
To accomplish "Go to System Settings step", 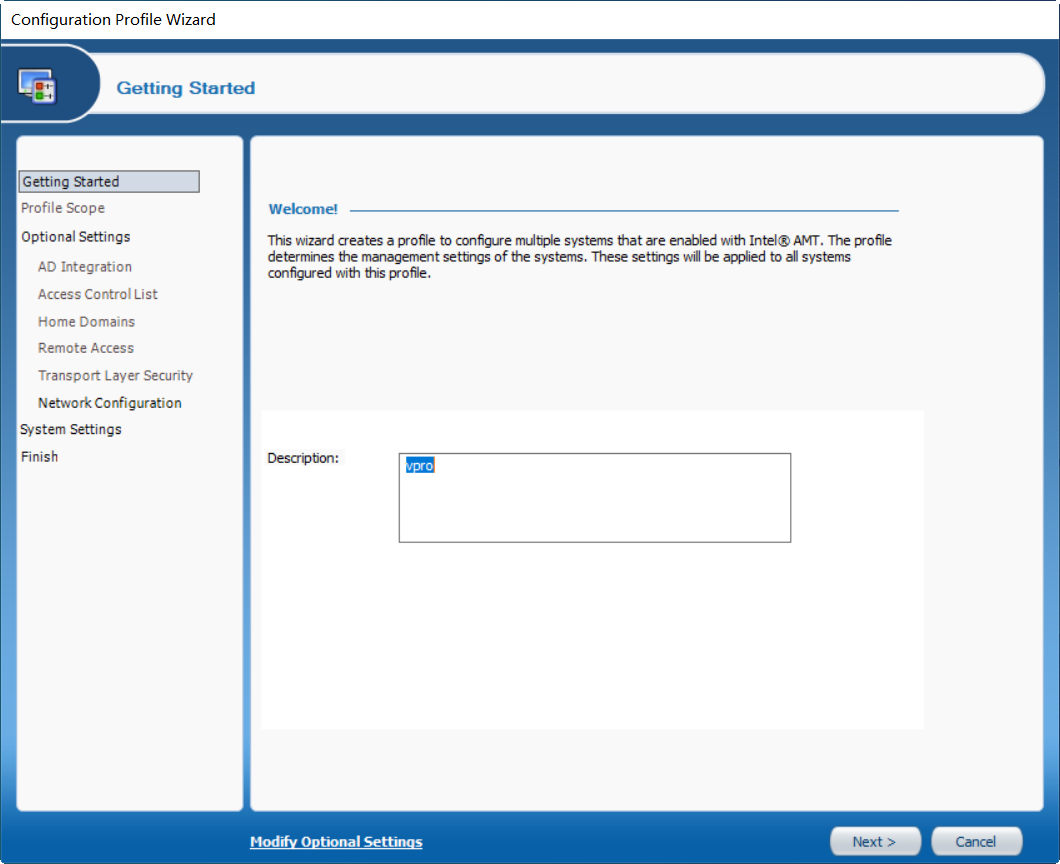I will point(70,429).
